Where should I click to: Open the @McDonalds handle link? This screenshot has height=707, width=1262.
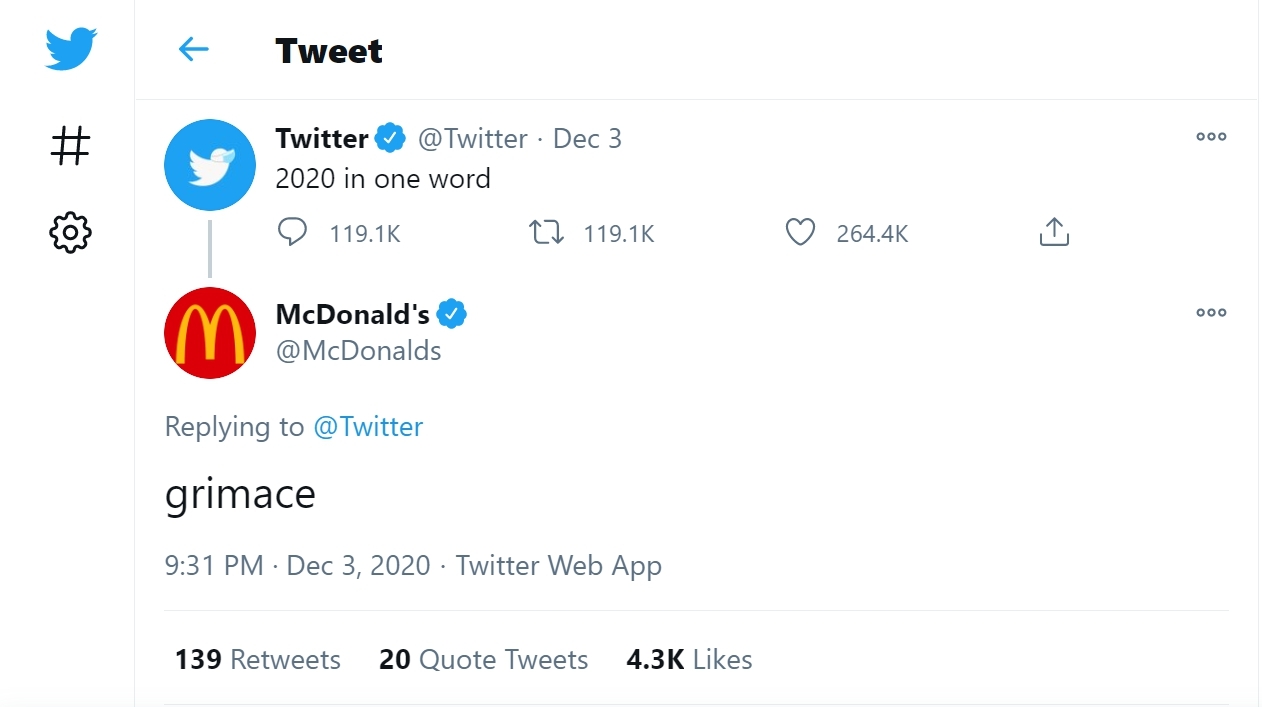pyautogui.click(x=358, y=351)
